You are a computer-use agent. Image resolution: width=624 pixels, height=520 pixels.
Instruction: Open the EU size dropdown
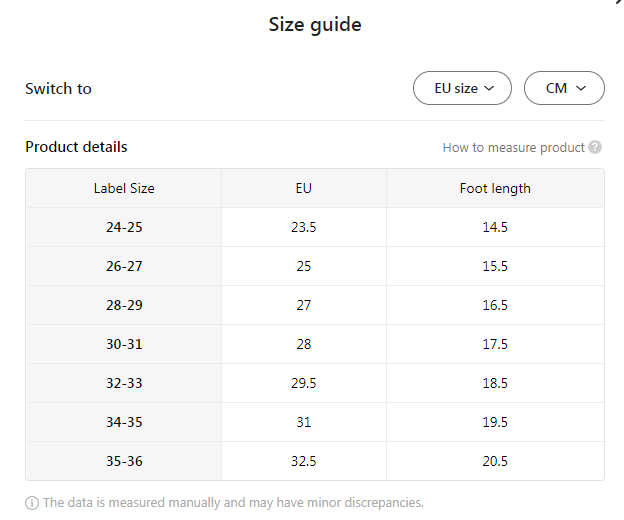(x=462, y=88)
